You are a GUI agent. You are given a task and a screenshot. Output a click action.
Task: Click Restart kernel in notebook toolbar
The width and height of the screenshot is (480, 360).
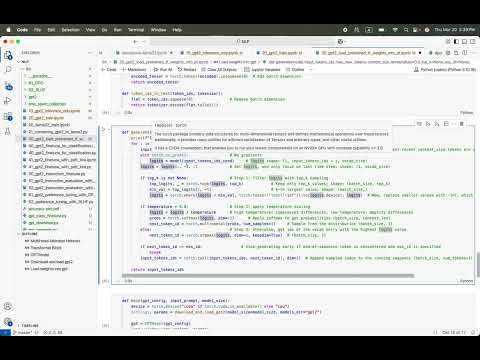187,69
